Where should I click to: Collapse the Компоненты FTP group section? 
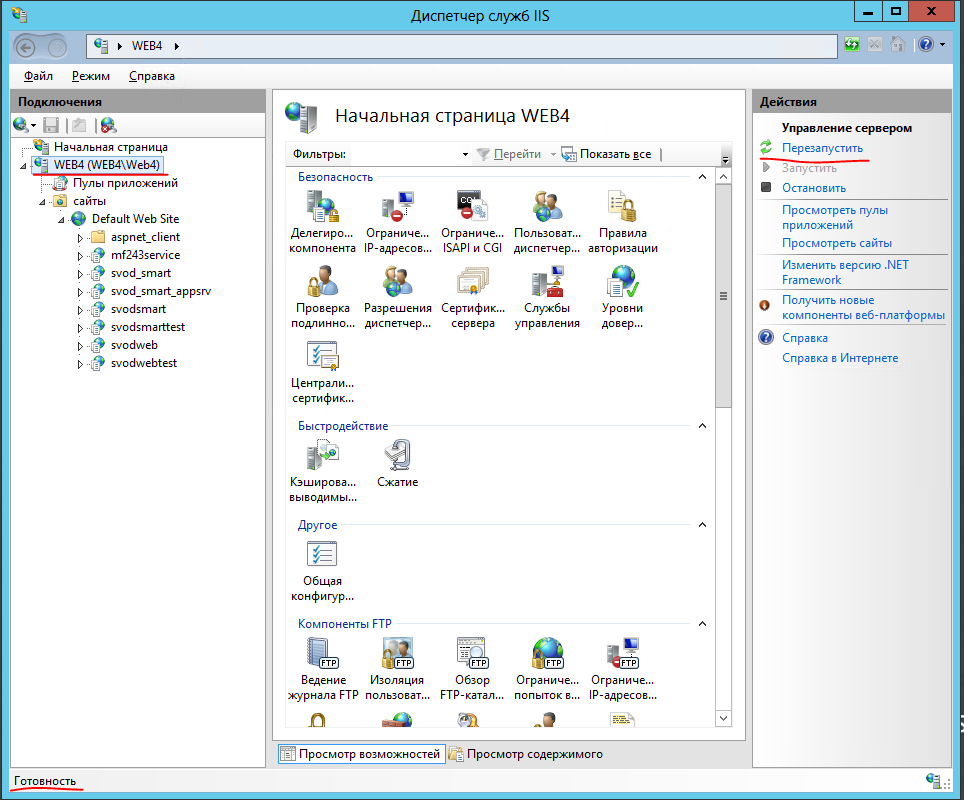coord(702,624)
